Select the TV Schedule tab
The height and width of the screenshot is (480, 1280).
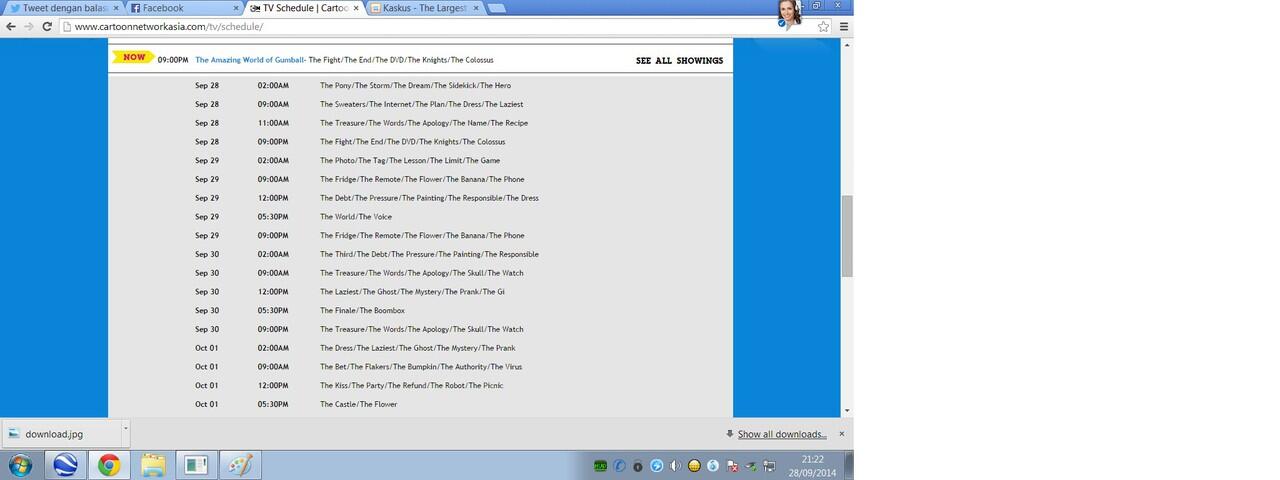pyautogui.click(x=302, y=8)
